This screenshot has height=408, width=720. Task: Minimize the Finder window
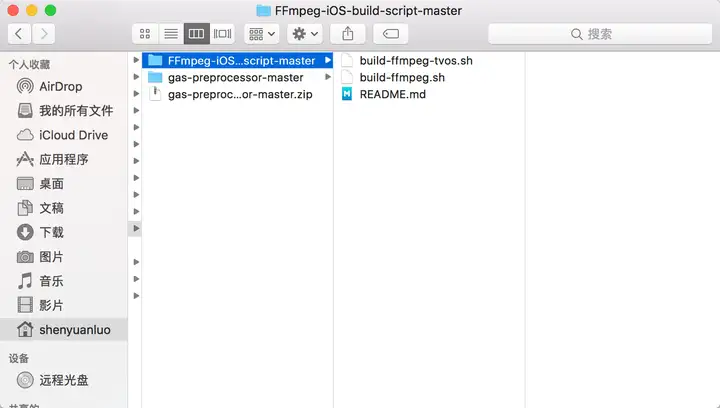pyautogui.click(x=32, y=10)
